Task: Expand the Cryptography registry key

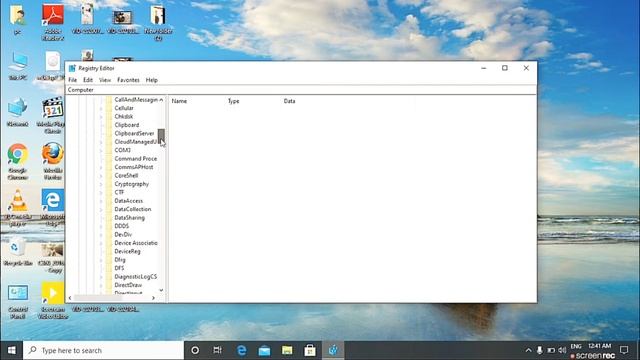Action: pyautogui.click(x=101, y=184)
